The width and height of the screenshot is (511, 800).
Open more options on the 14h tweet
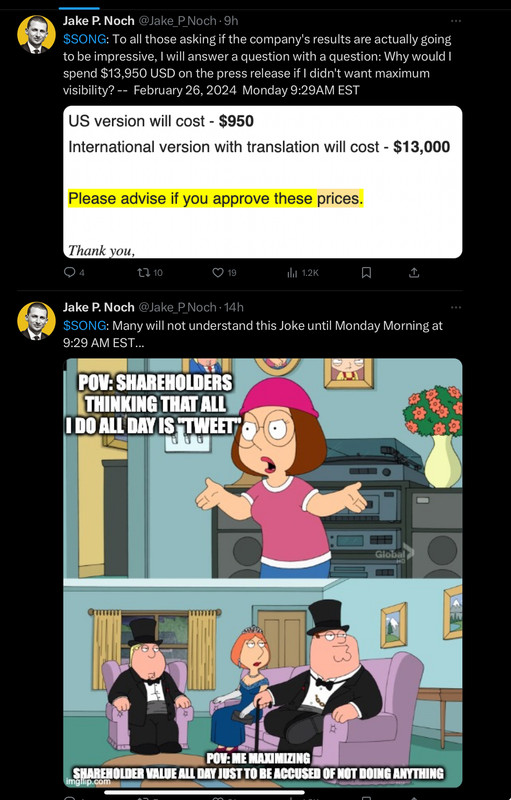tap(456, 308)
